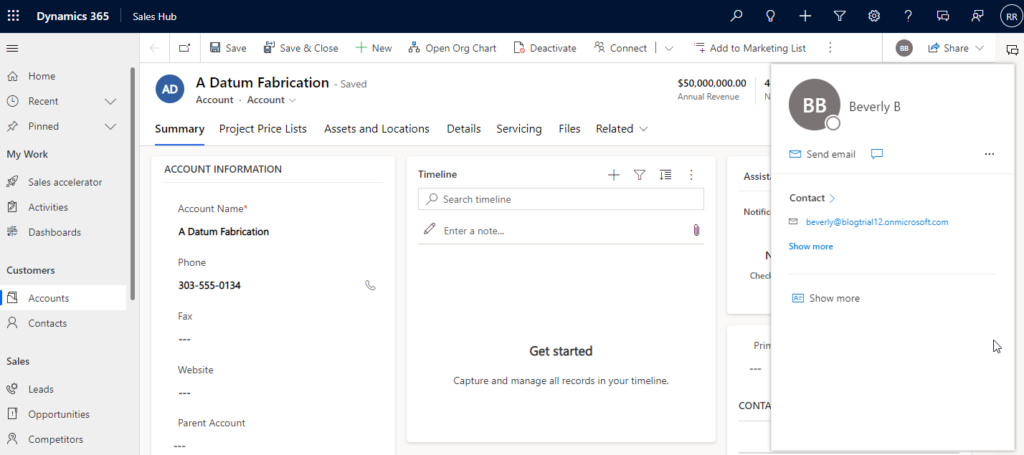Click the phone call icon beside Phone
The height and width of the screenshot is (455, 1024).
(370, 285)
